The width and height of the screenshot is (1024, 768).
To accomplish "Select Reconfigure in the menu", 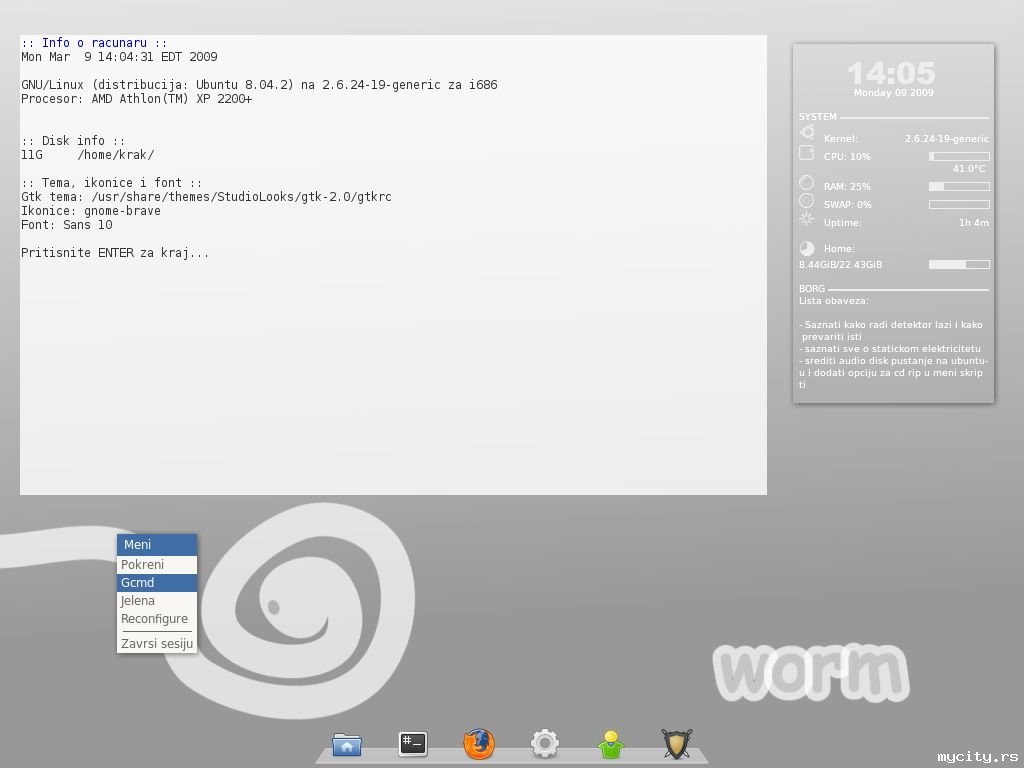I will coord(157,618).
